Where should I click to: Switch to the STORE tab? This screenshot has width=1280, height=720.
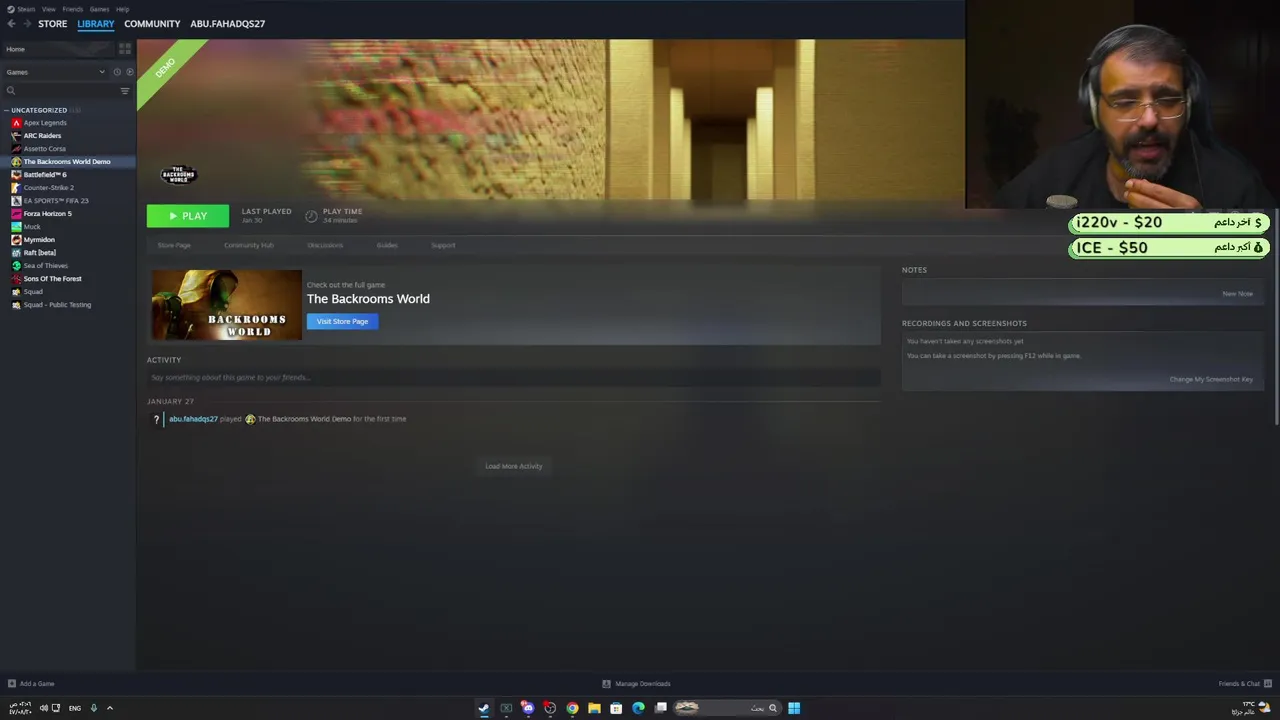pyautogui.click(x=52, y=24)
